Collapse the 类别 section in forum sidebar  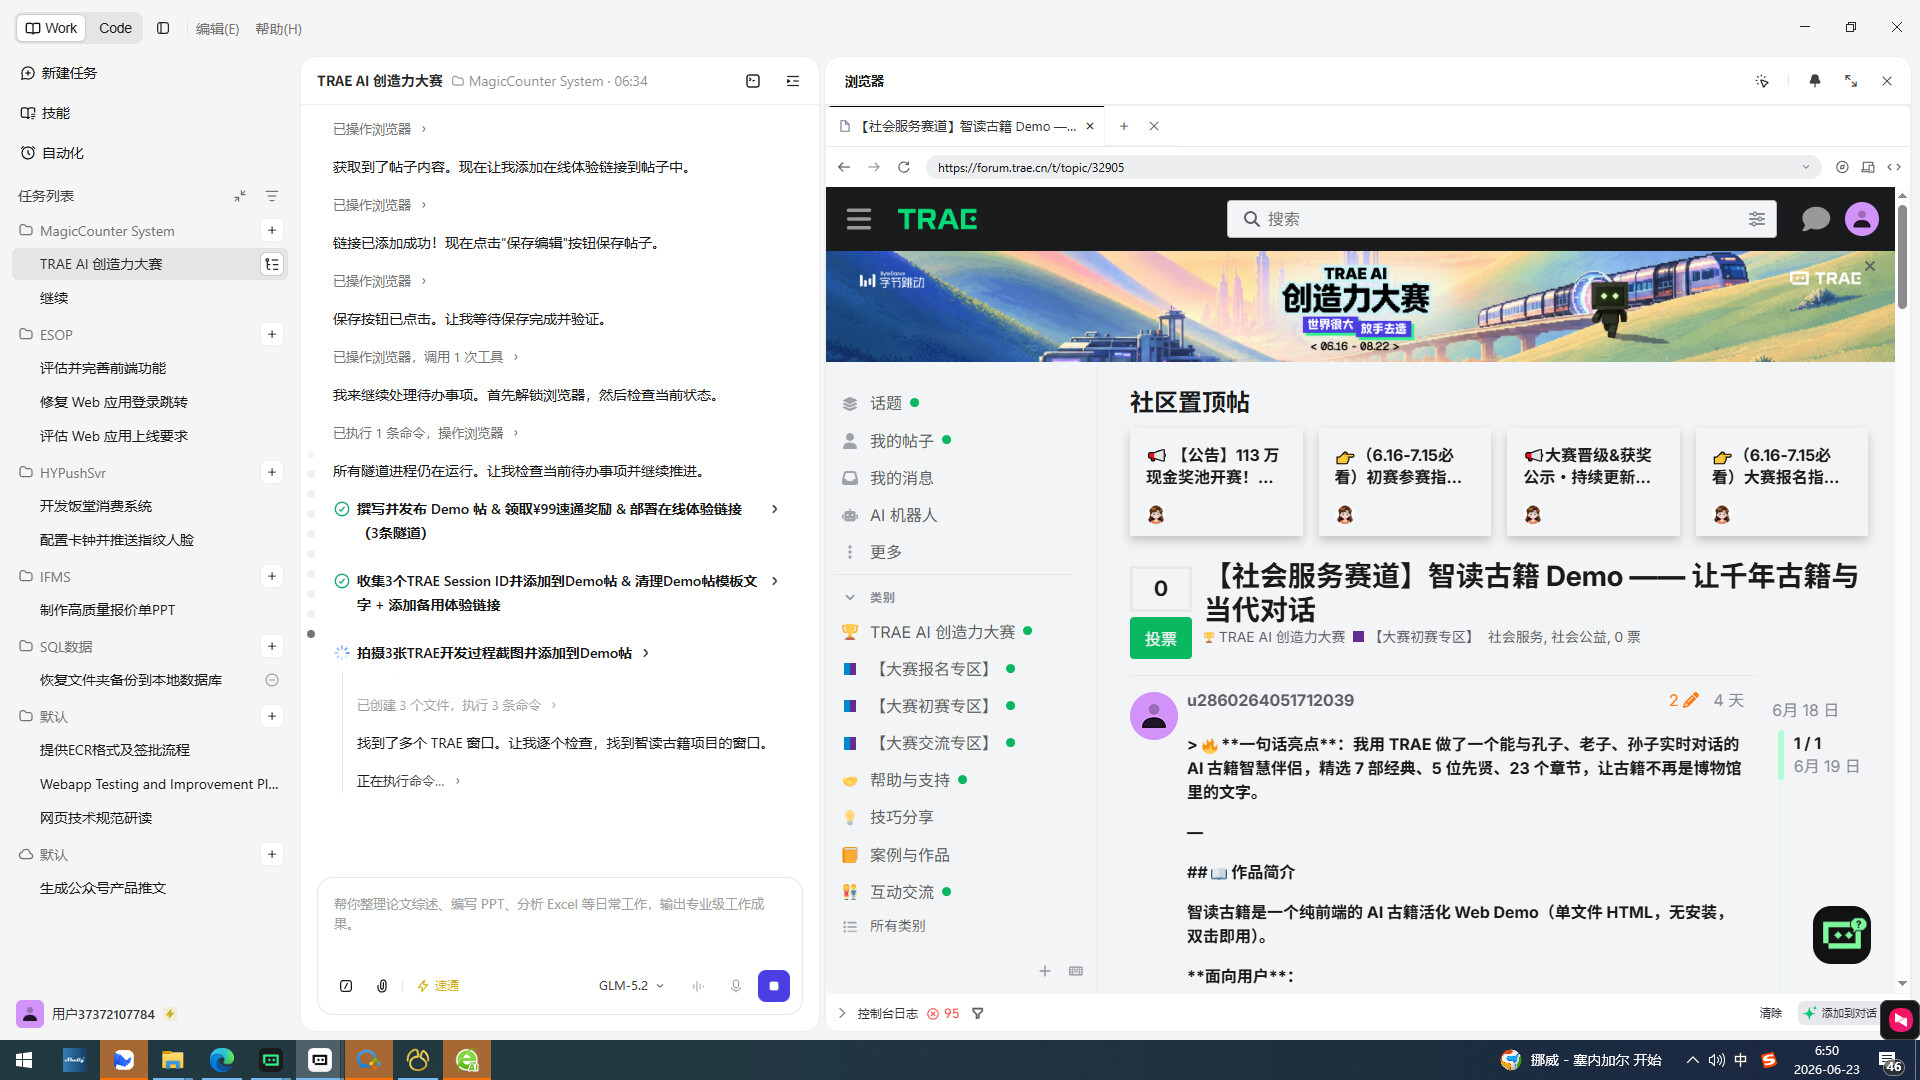(x=850, y=597)
